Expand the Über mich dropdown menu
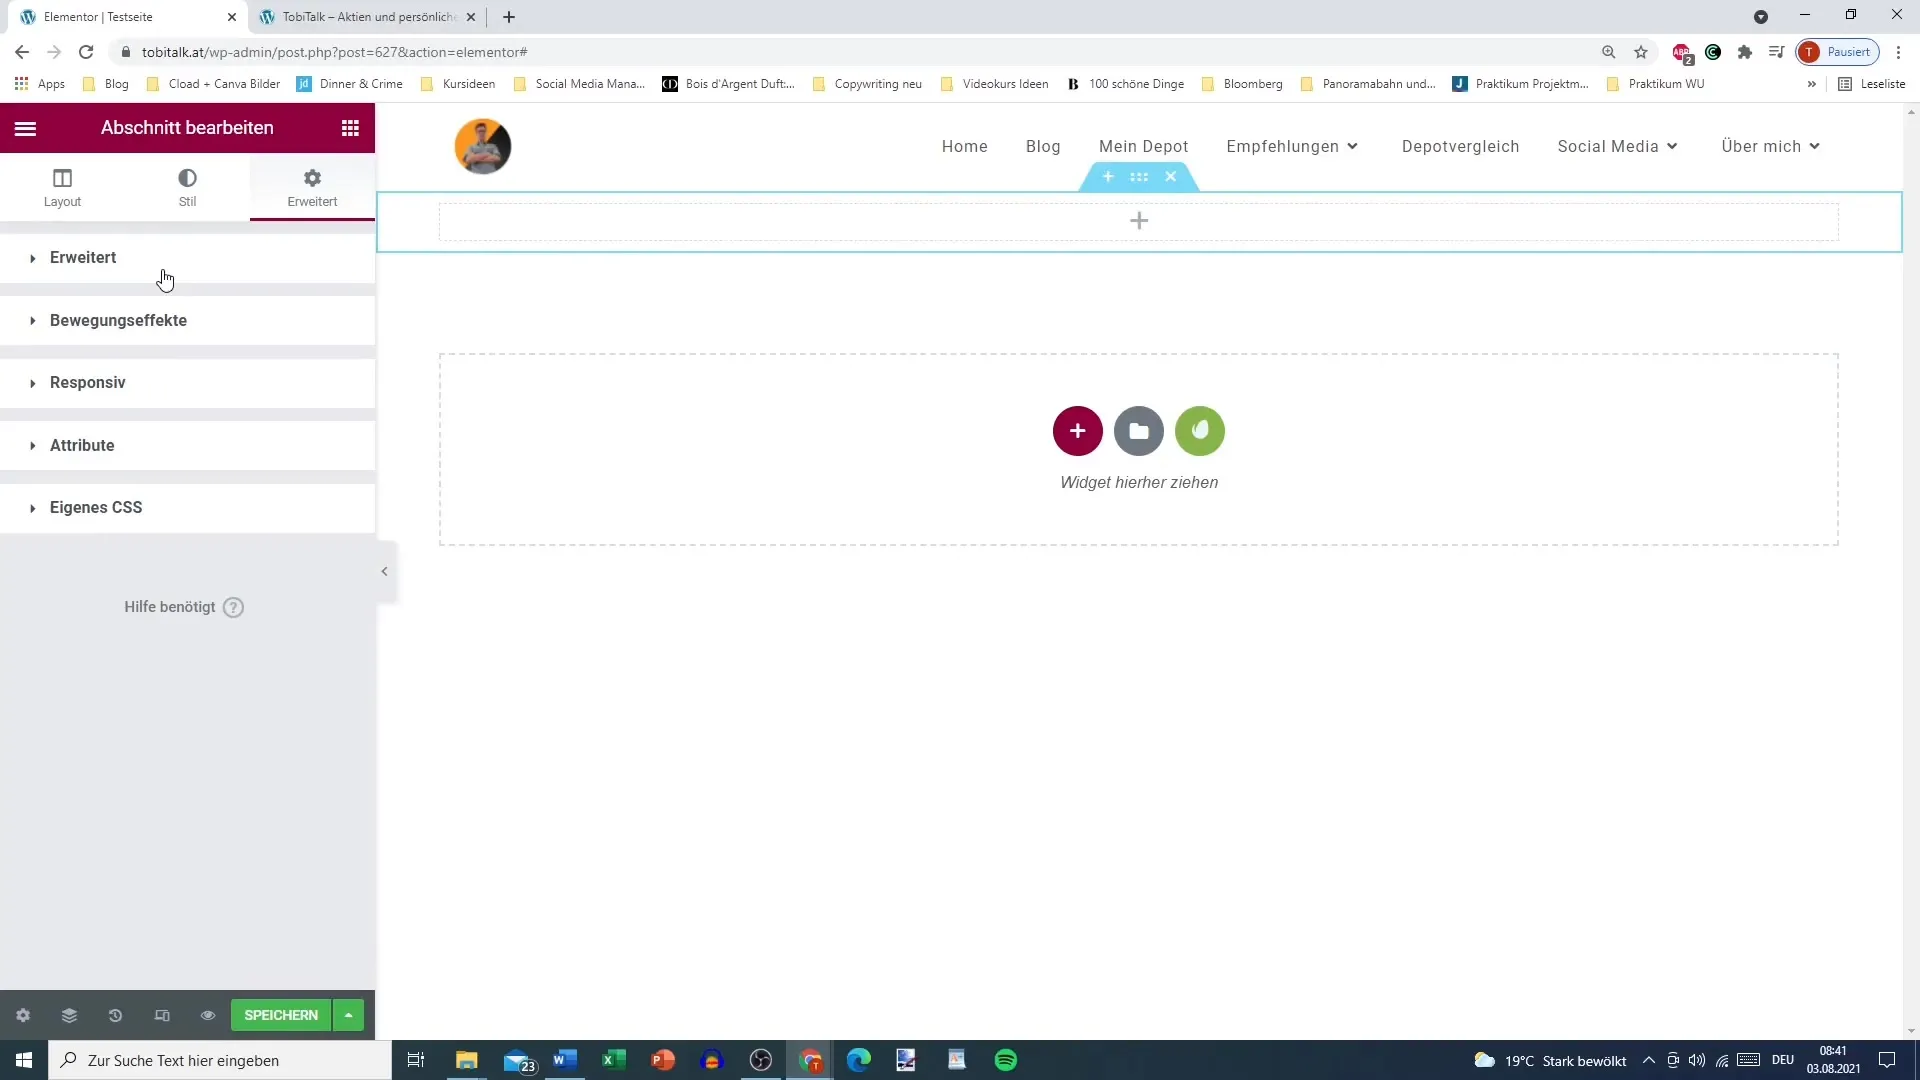 click(x=1771, y=147)
